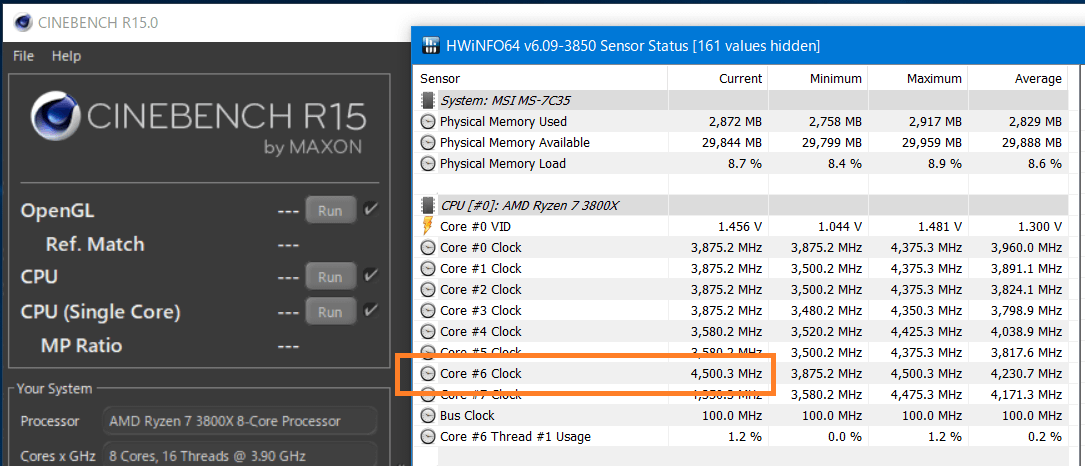Click the Core #4 Clock sensor icon
Image resolution: width=1085 pixels, height=466 pixels.
click(428, 332)
